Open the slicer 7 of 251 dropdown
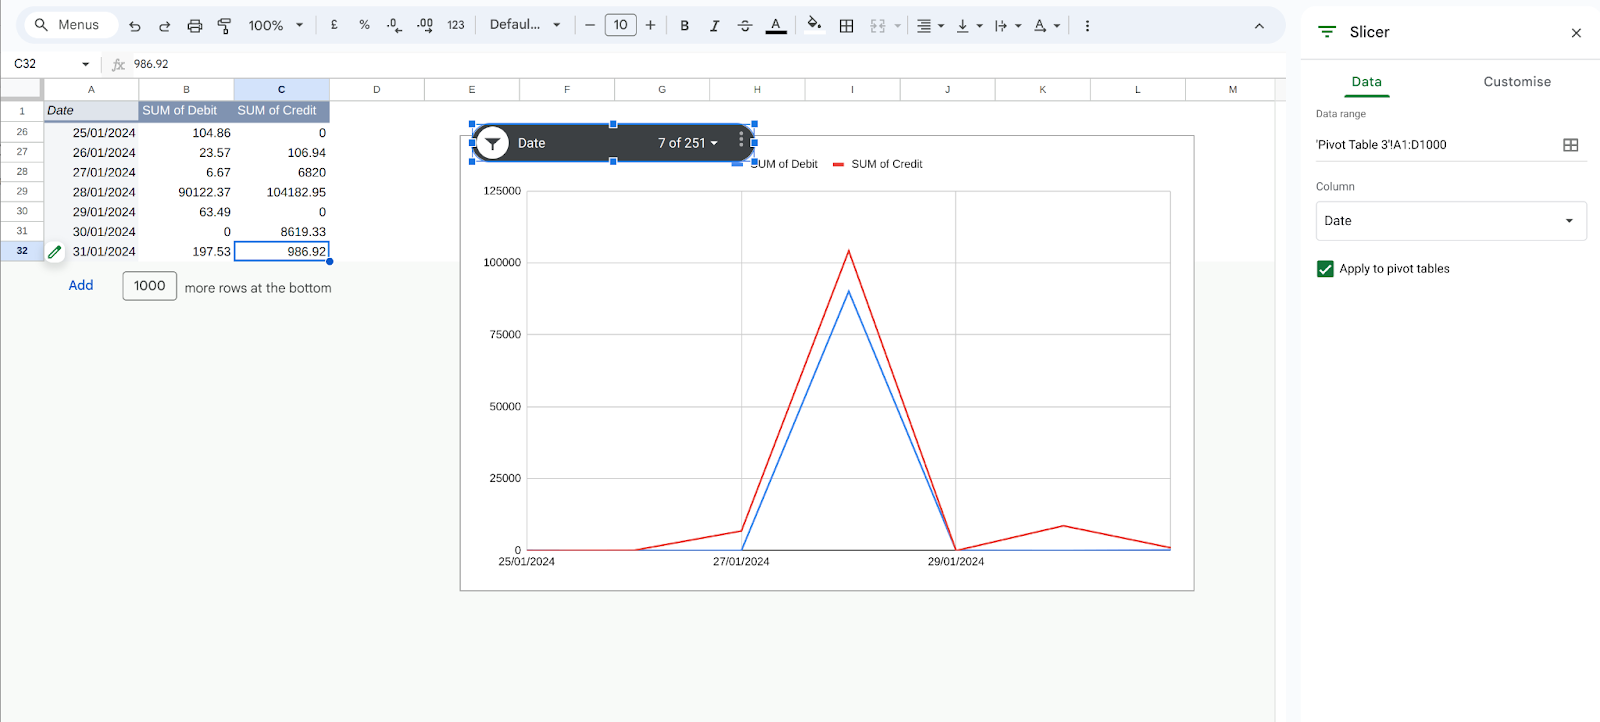Image resolution: width=1600 pixels, height=722 pixels. pyautogui.click(x=688, y=143)
